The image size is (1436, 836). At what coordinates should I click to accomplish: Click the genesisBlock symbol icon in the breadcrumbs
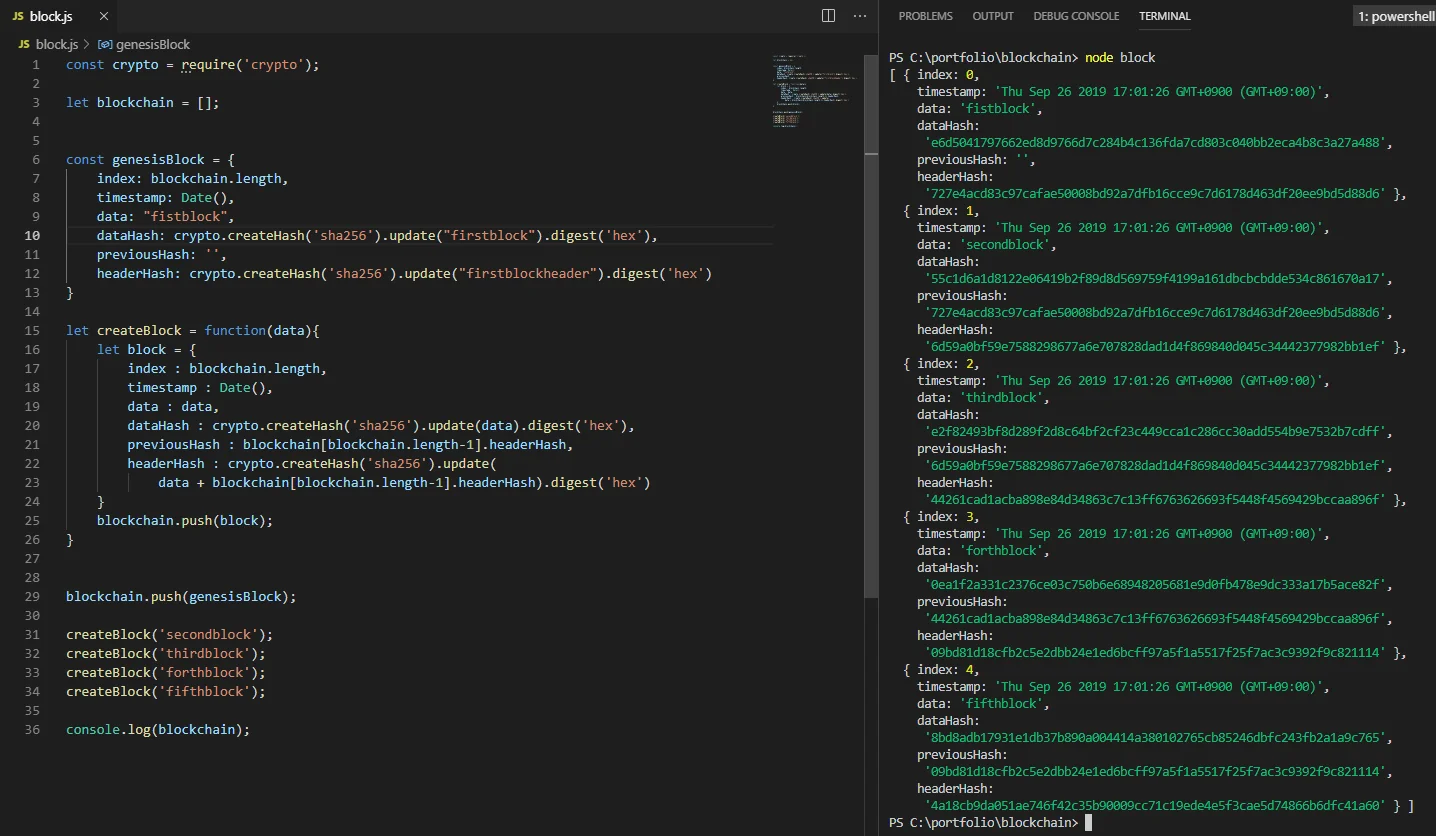point(104,45)
